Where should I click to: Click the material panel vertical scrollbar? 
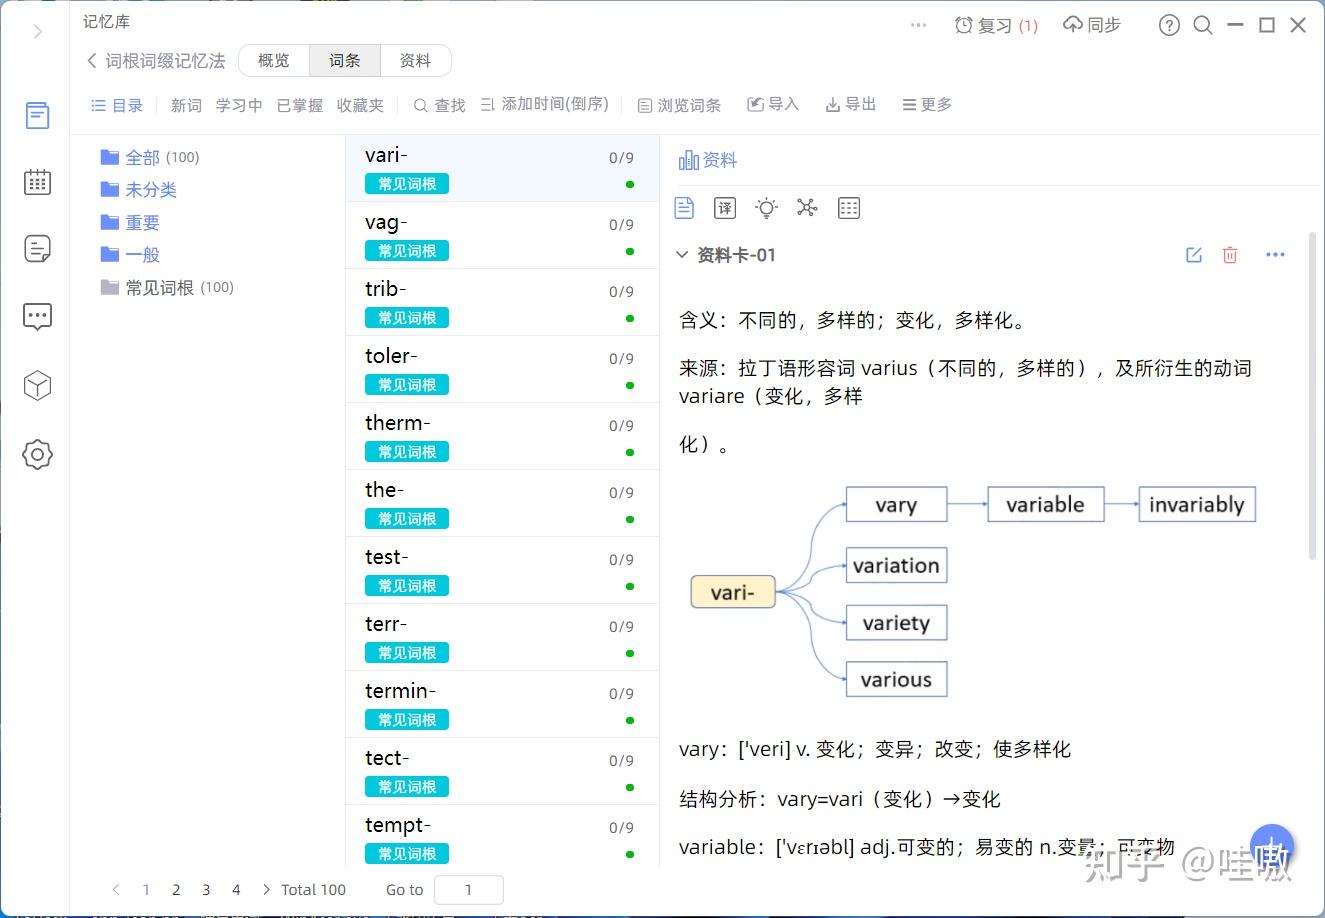tap(1312, 396)
